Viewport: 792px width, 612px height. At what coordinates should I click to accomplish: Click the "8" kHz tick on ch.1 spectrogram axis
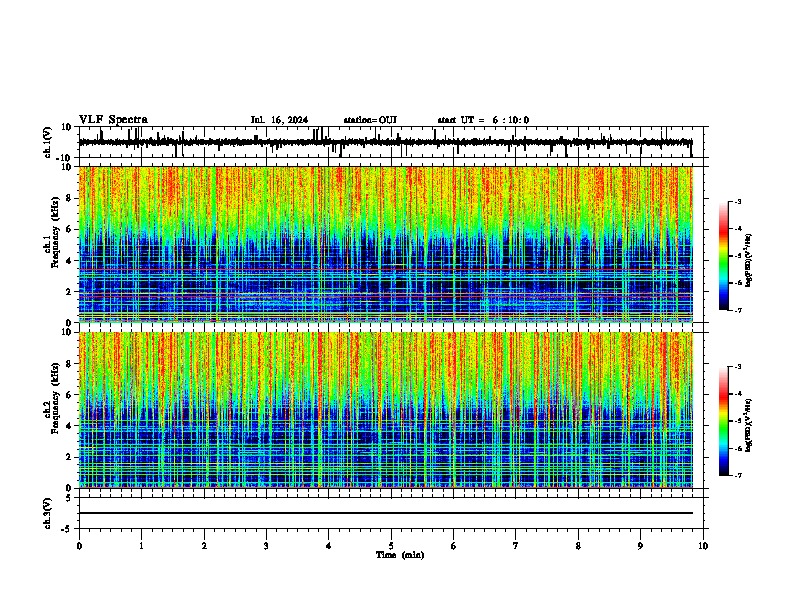70,198
